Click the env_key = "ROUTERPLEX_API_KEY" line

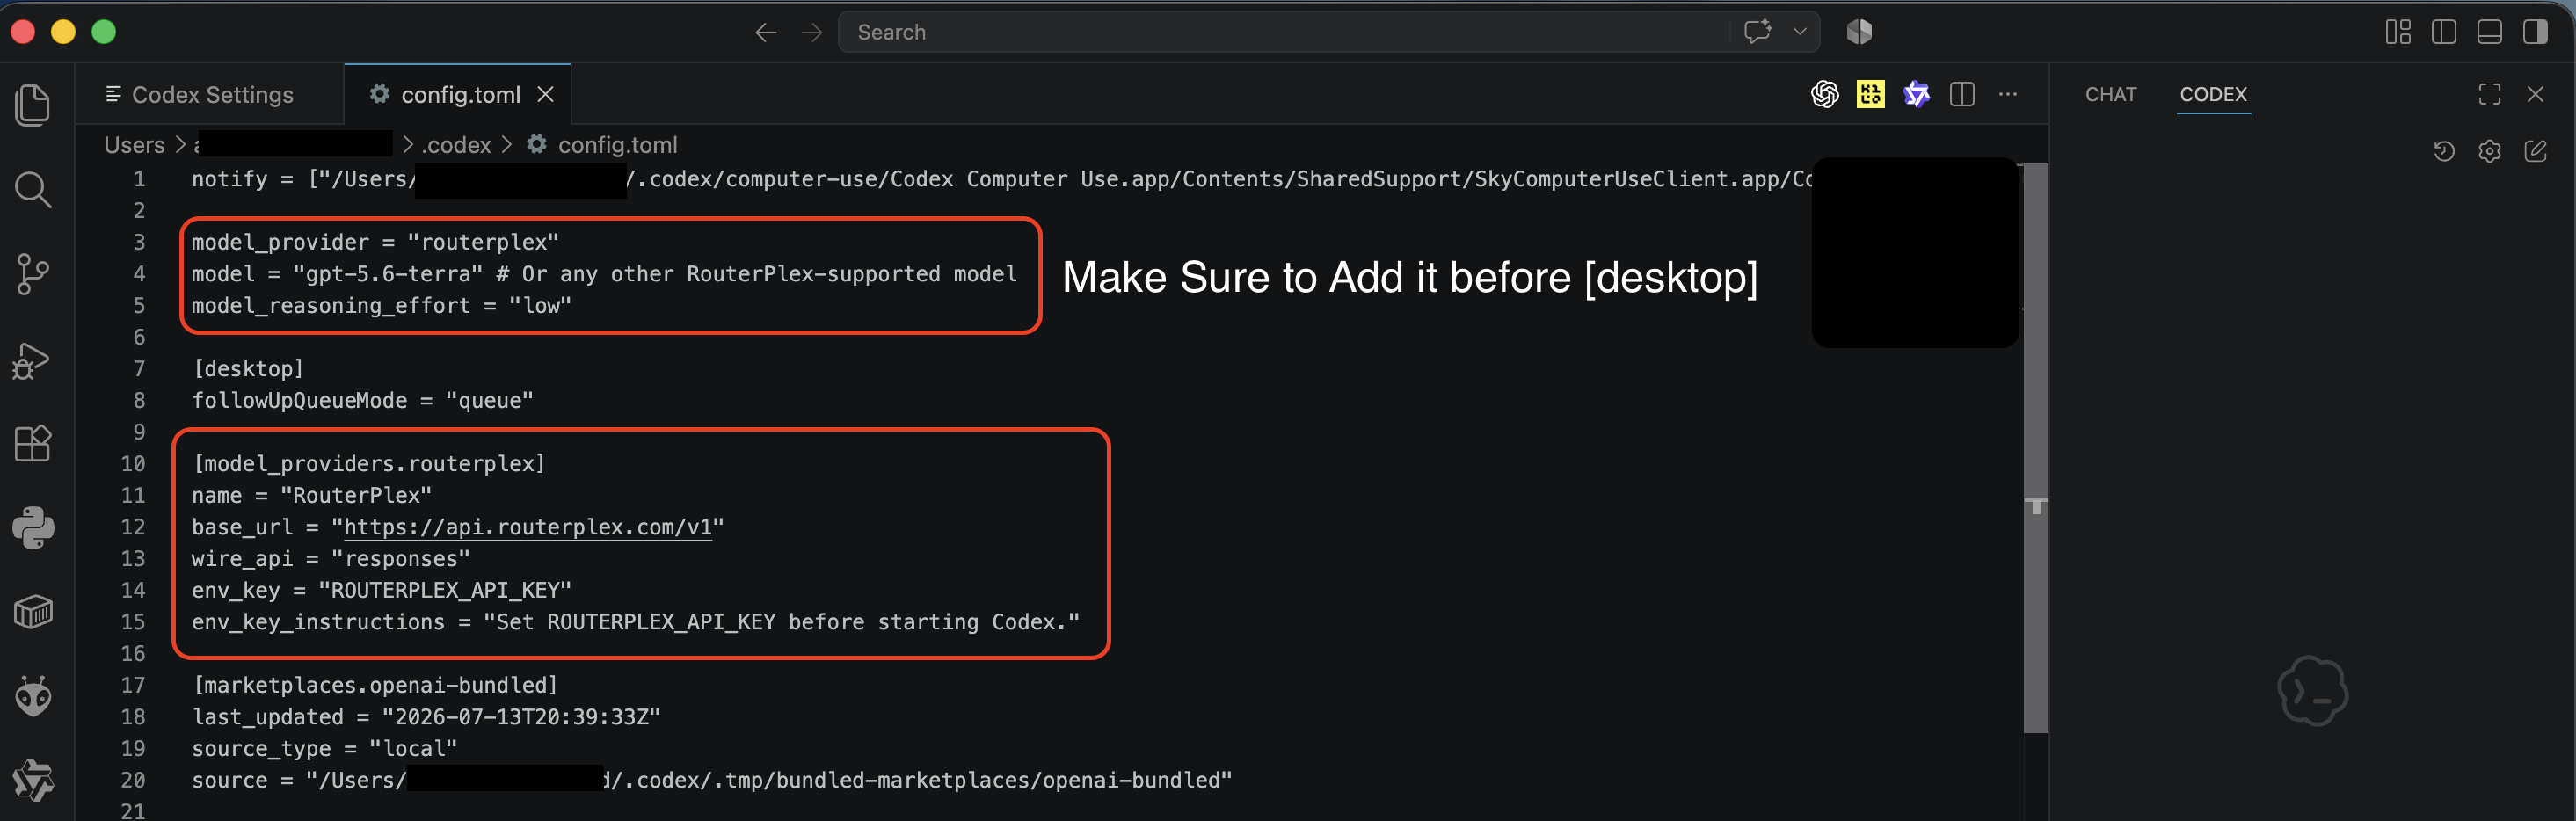381,590
